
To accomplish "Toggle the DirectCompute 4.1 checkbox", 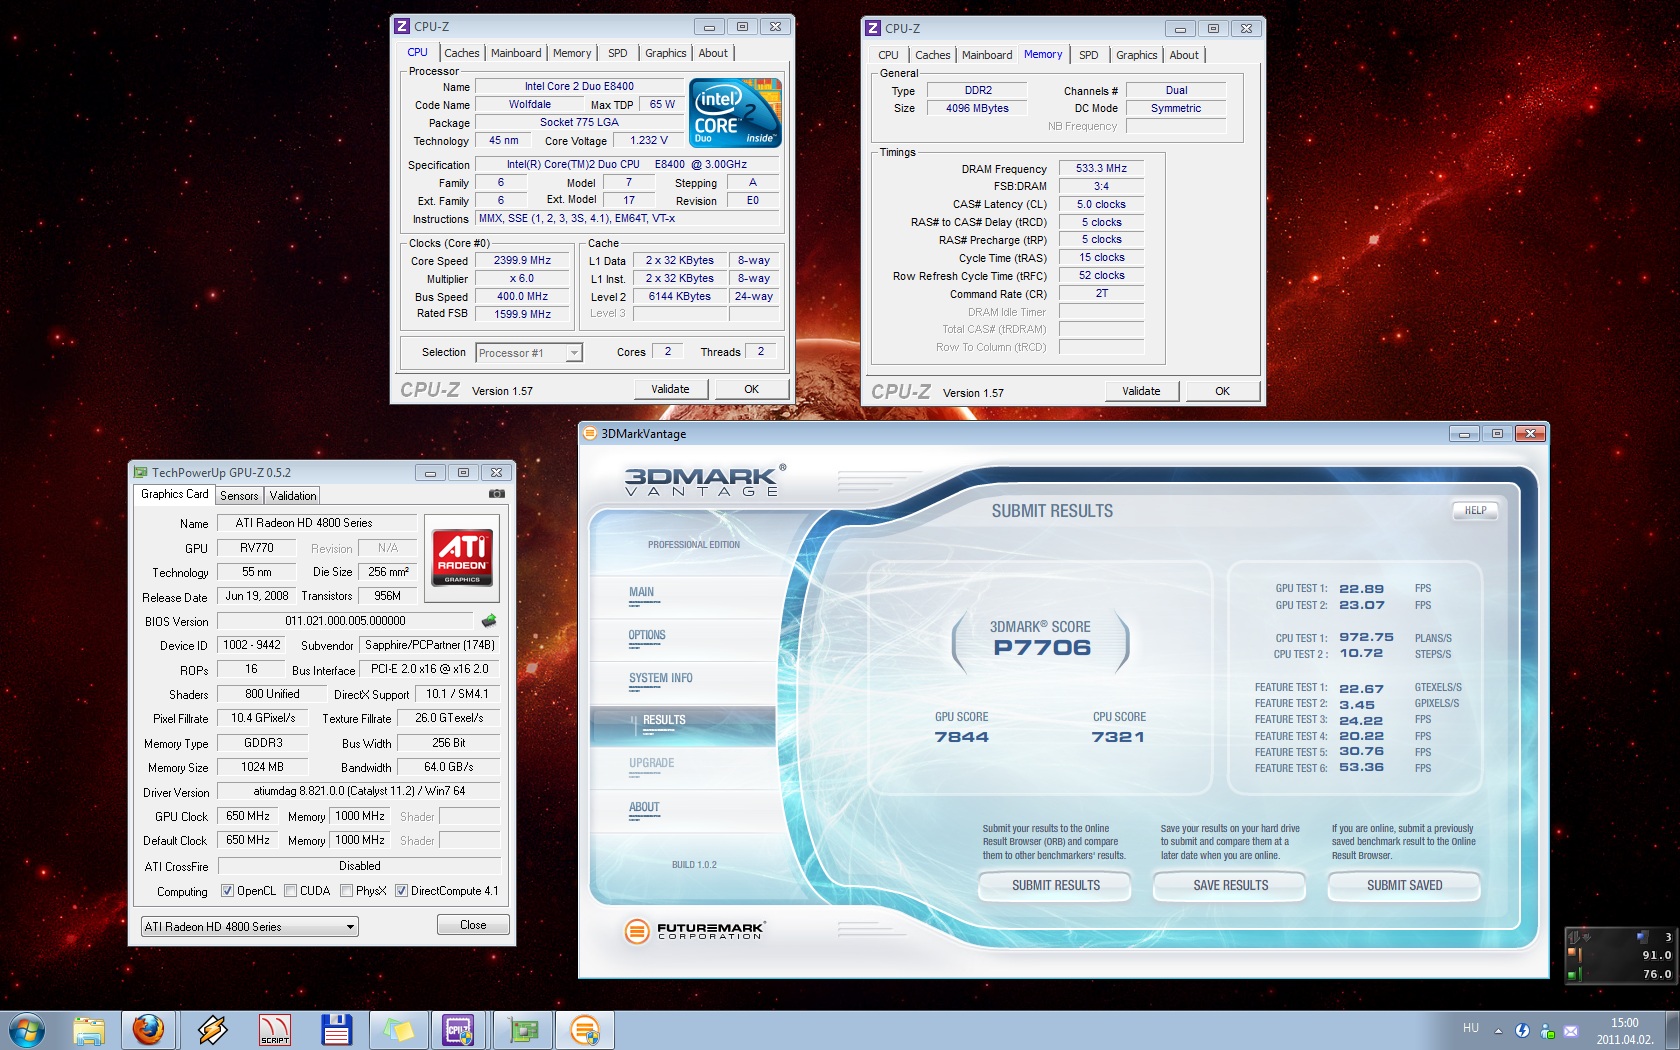I will click(401, 891).
